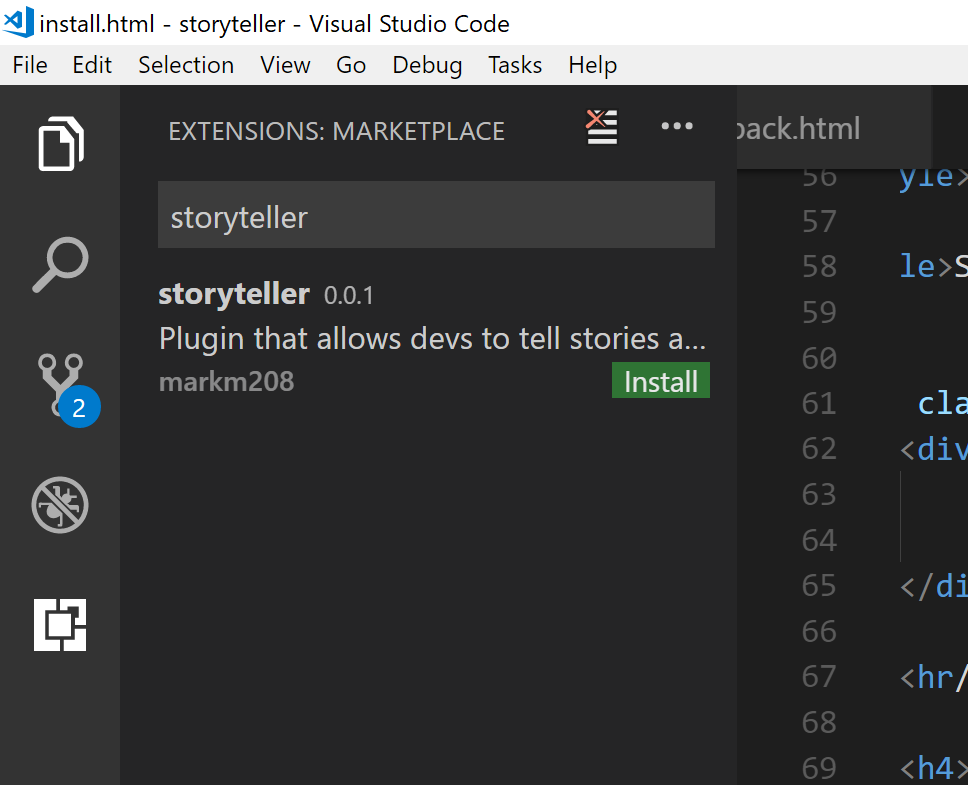Click line number 67 in editor gutter

[819, 677]
